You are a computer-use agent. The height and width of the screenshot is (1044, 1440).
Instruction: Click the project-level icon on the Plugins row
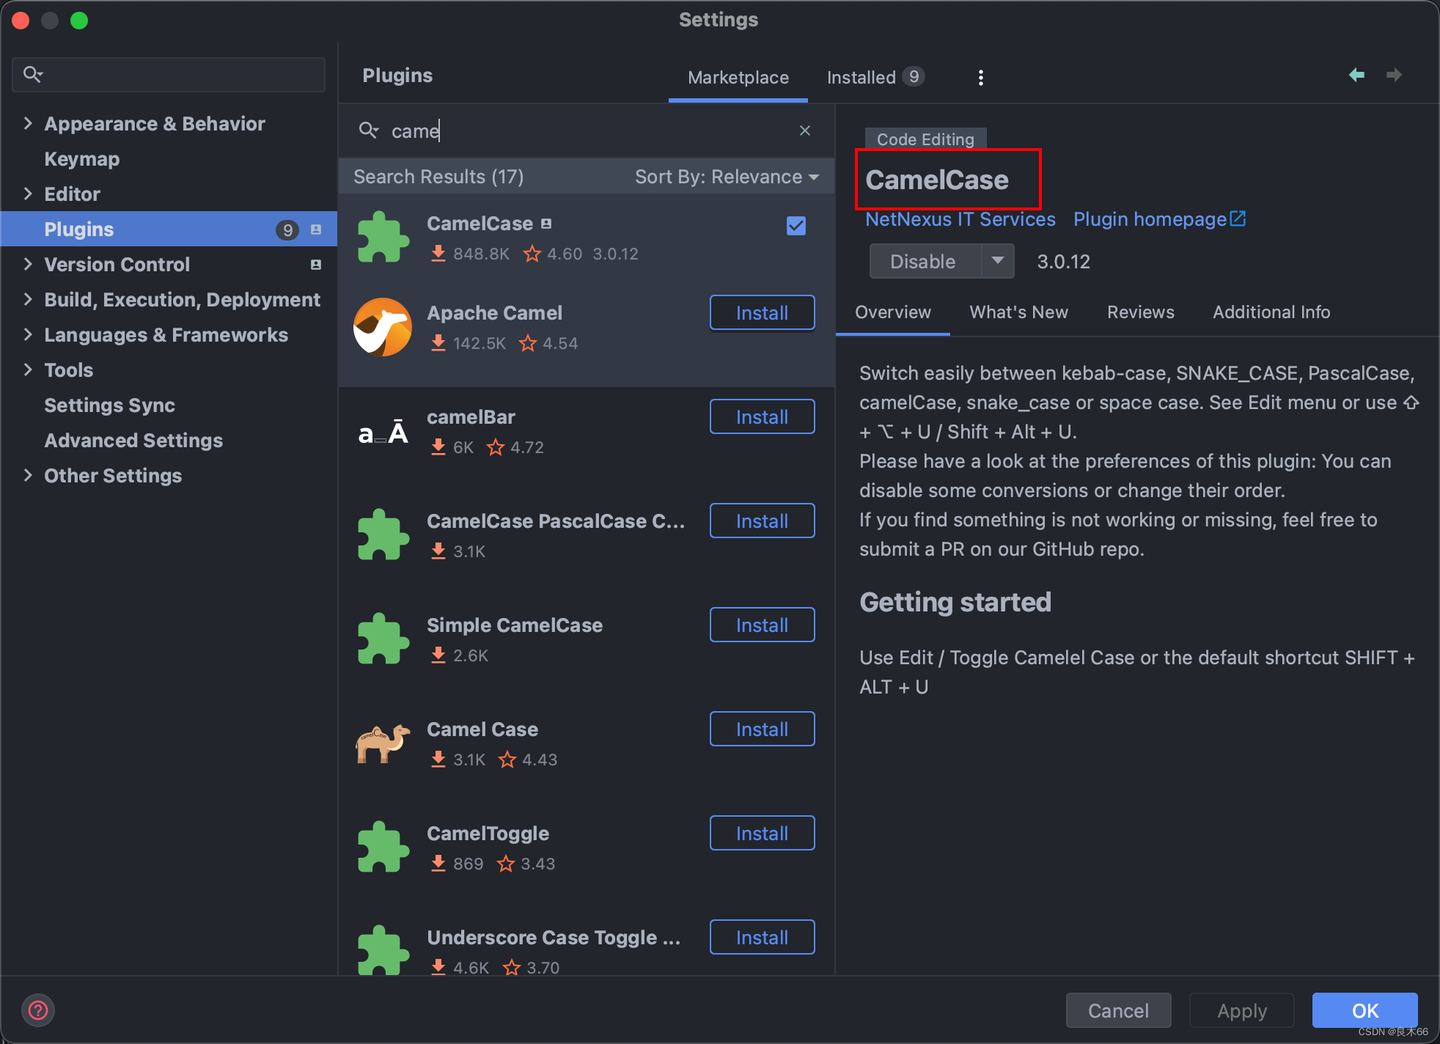(316, 230)
